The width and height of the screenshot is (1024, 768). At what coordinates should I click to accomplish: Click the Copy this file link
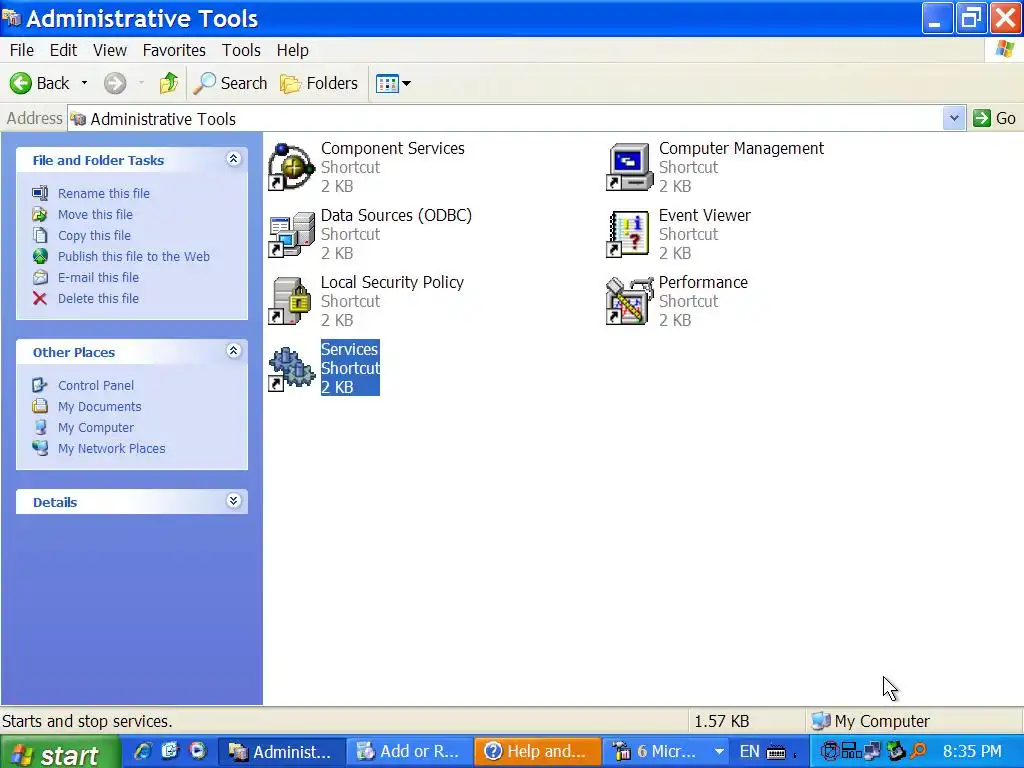point(94,235)
